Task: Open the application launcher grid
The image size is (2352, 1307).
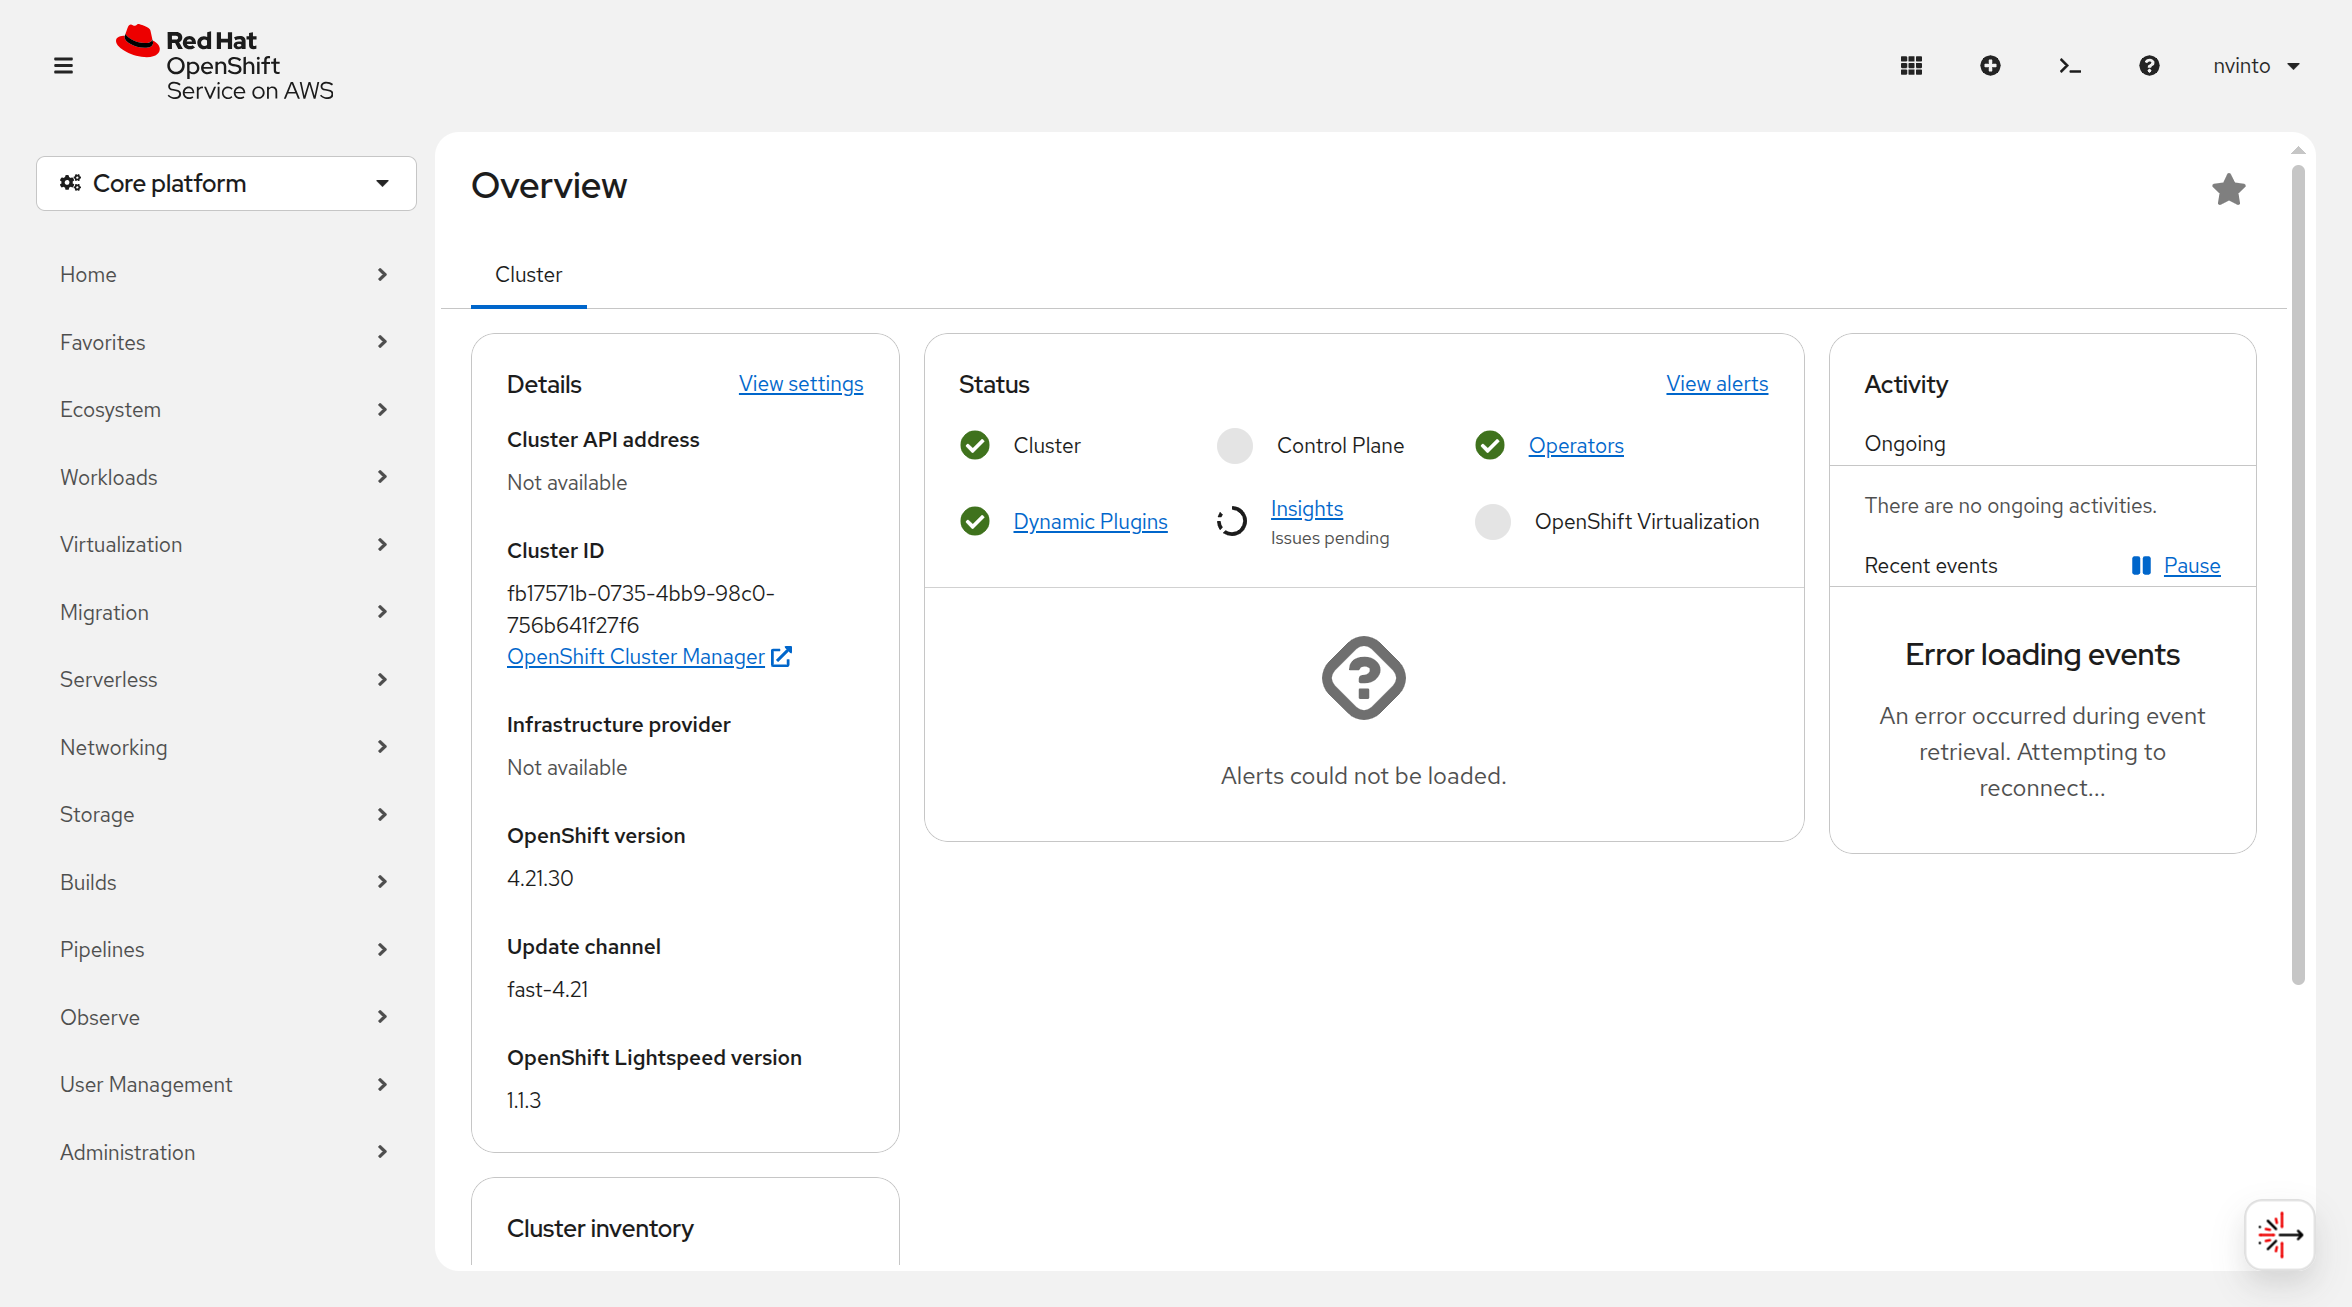Action: pos(1911,66)
